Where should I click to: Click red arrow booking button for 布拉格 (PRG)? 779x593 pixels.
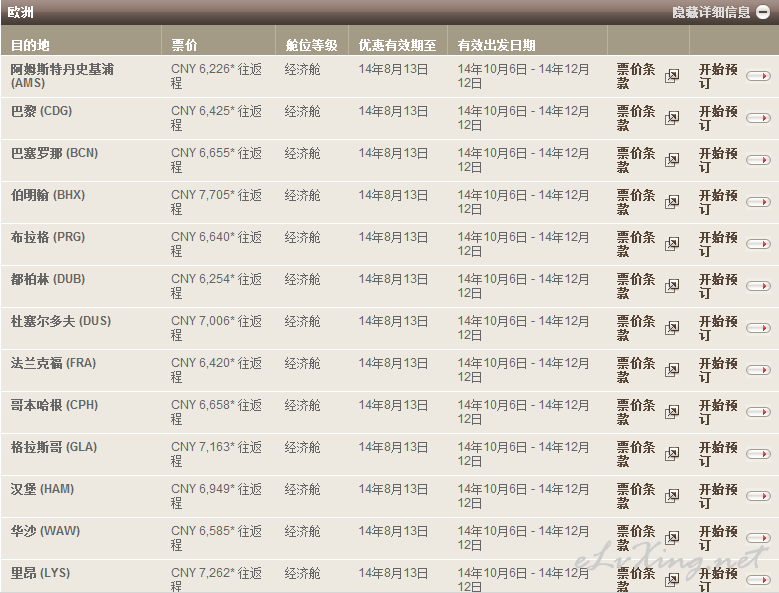758,244
